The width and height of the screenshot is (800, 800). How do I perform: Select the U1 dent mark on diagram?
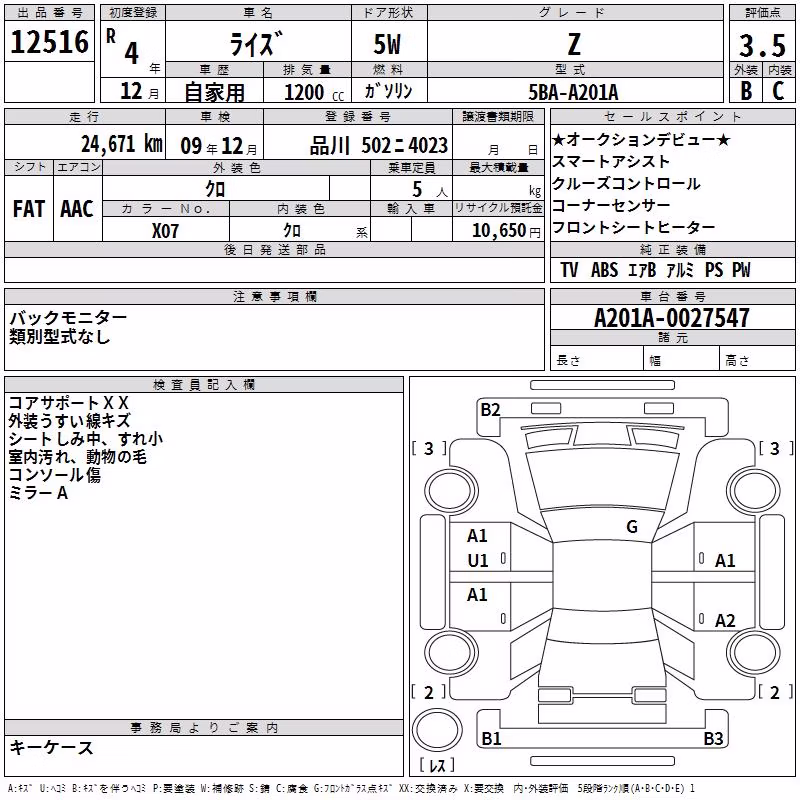tap(478, 561)
